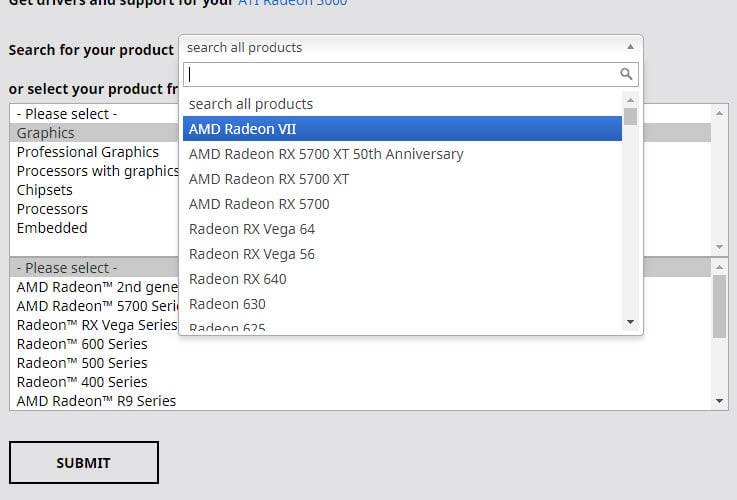Select AMD Radeon VII option
This screenshot has width=737, height=500.
[402, 129]
